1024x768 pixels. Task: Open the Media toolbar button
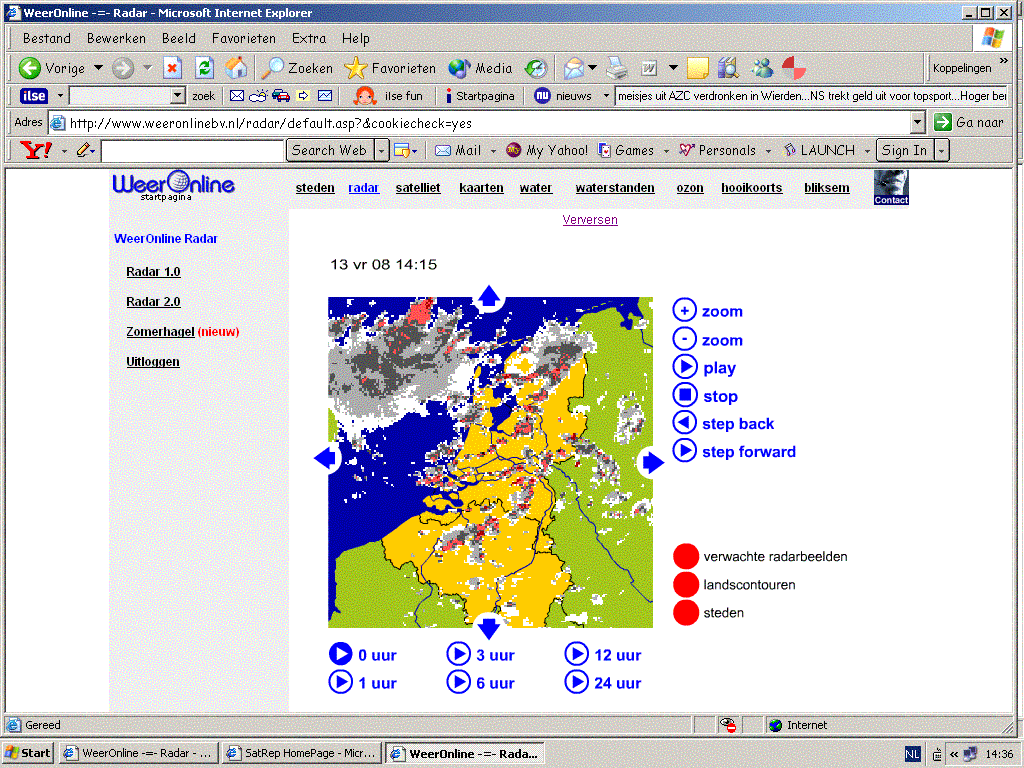(481, 68)
